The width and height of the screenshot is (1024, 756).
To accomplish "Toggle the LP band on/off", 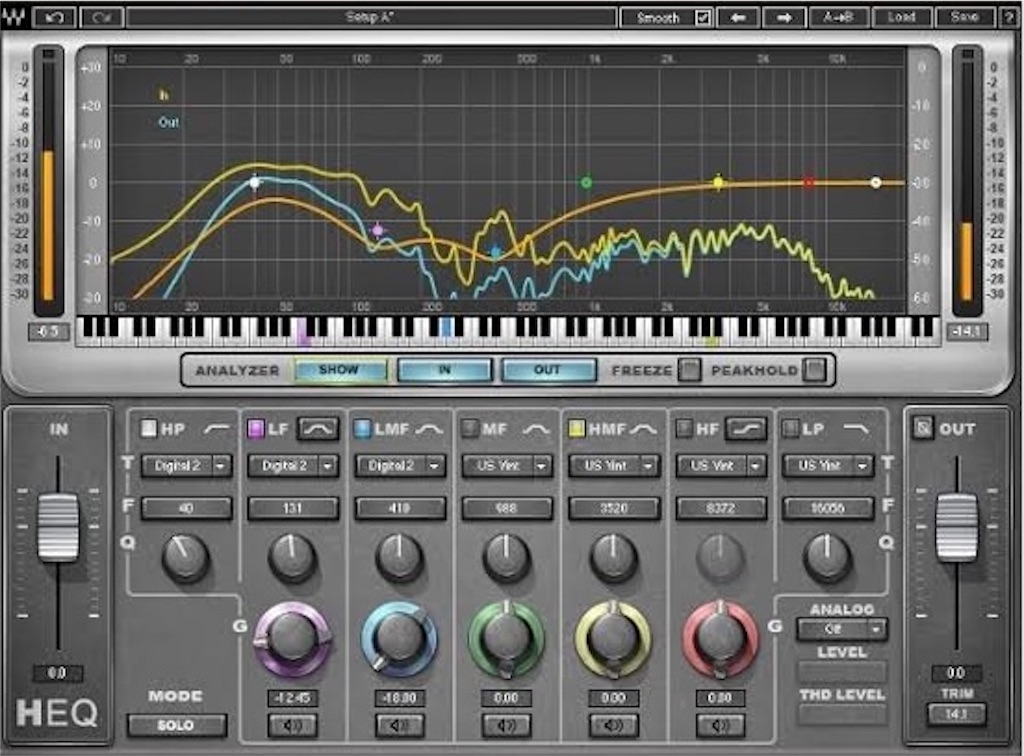I will pos(790,428).
